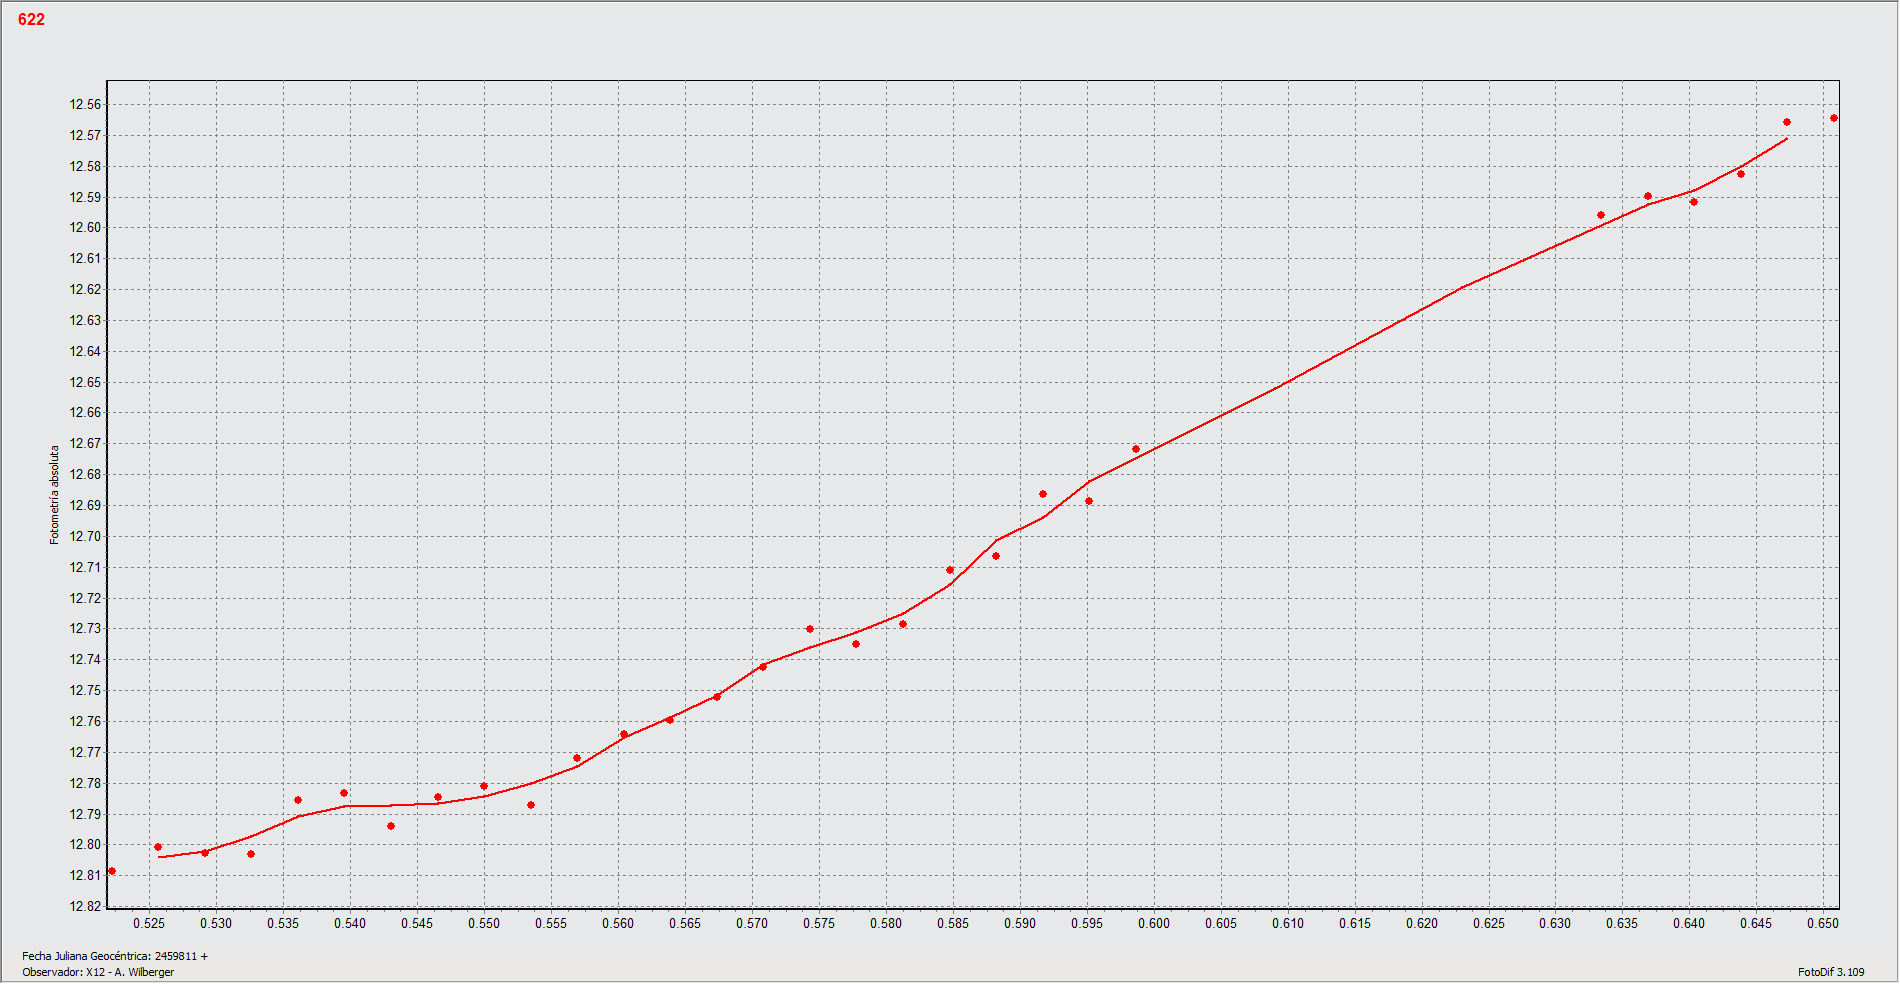Click the "FotoDif 3.109" version label
1900x984 pixels.
1831,972
